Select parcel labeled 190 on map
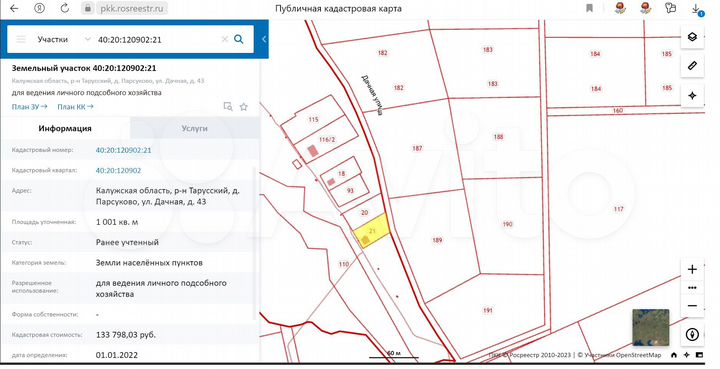The width and height of the screenshot is (720, 369). 507,224
